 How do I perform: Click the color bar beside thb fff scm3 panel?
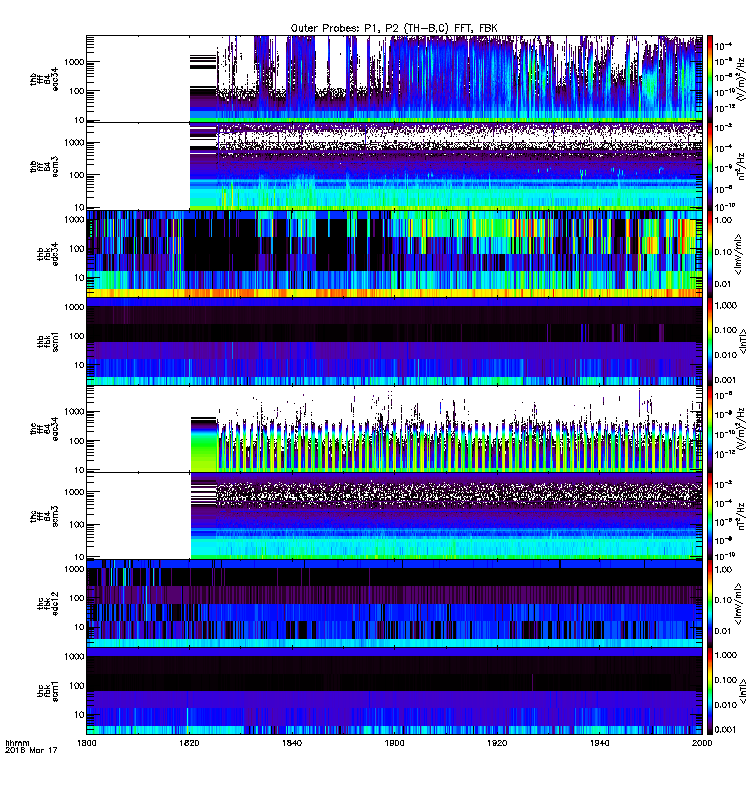[709, 166]
